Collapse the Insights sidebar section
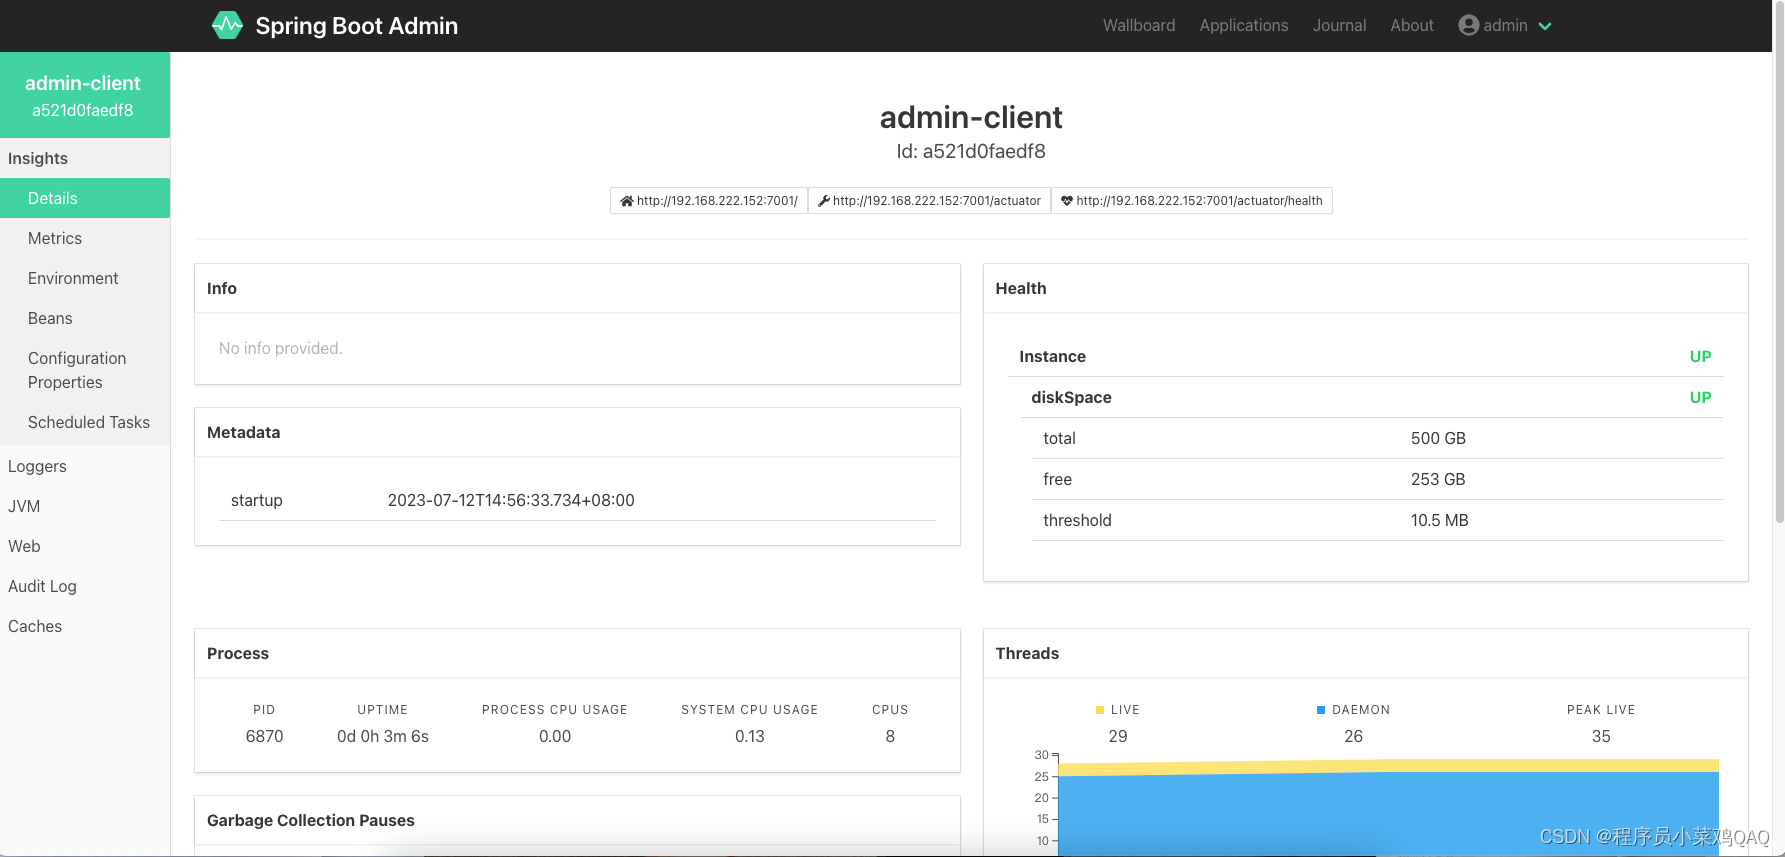Image resolution: width=1785 pixels, height=857 pixels. [85, 158]
